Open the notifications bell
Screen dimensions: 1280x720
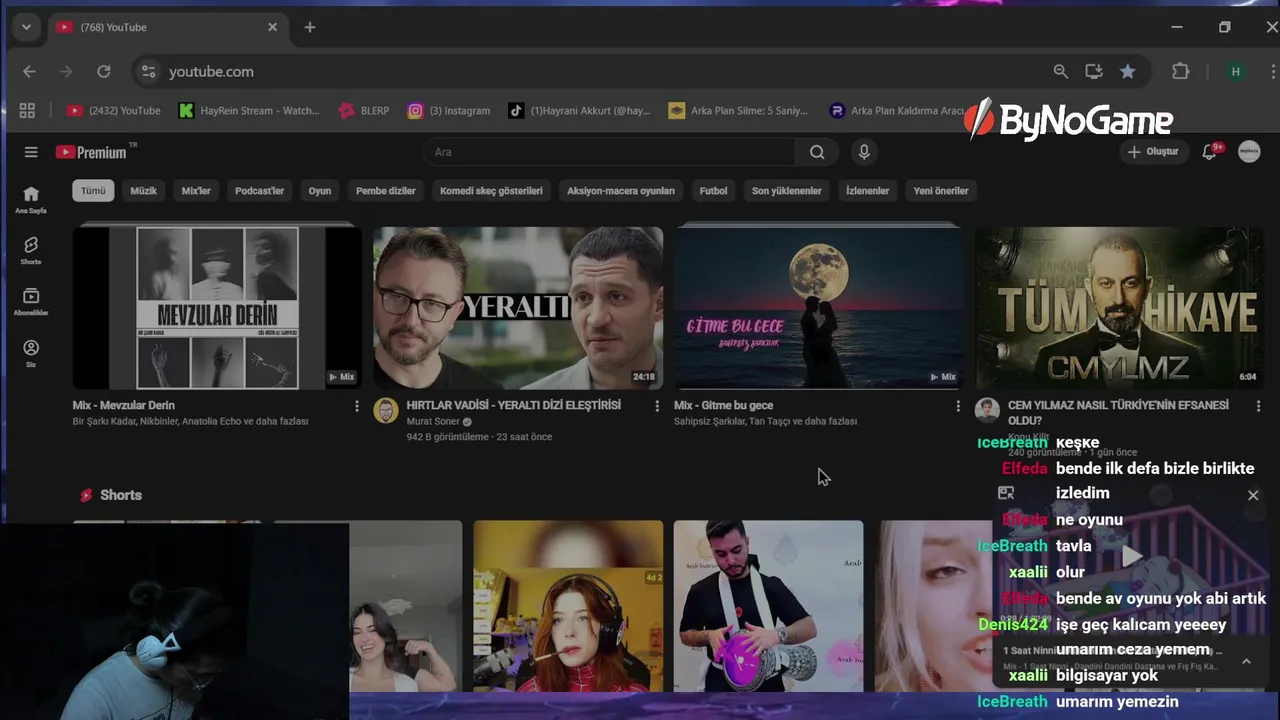1210,152
